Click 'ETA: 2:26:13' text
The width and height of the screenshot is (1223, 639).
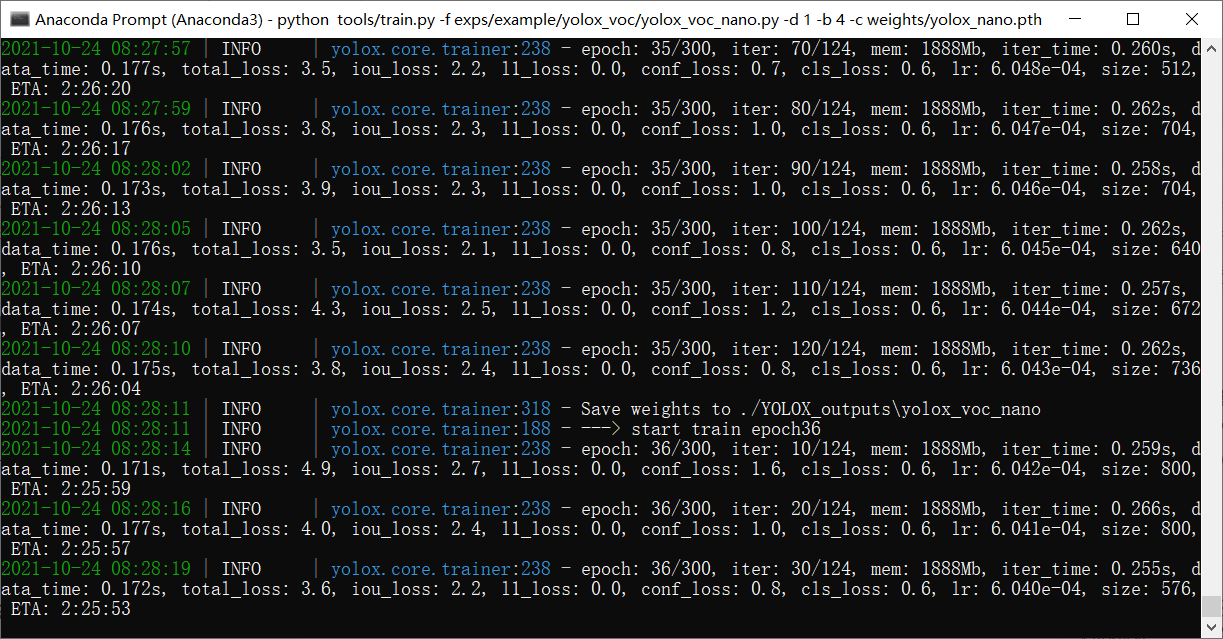tap(71, 209)
